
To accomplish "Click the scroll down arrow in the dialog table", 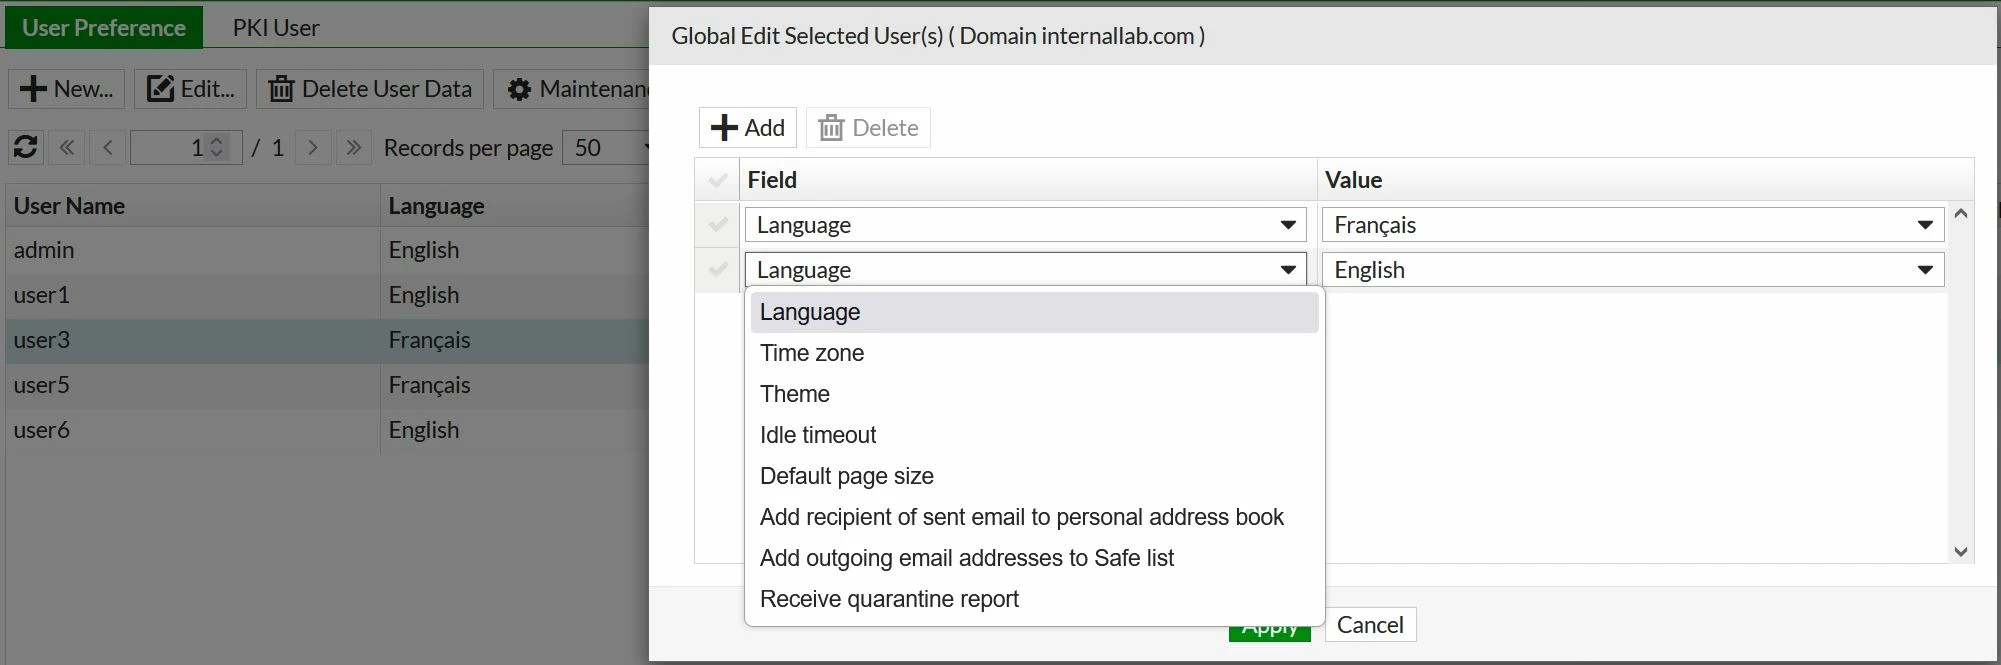I will pos(1961,551).
